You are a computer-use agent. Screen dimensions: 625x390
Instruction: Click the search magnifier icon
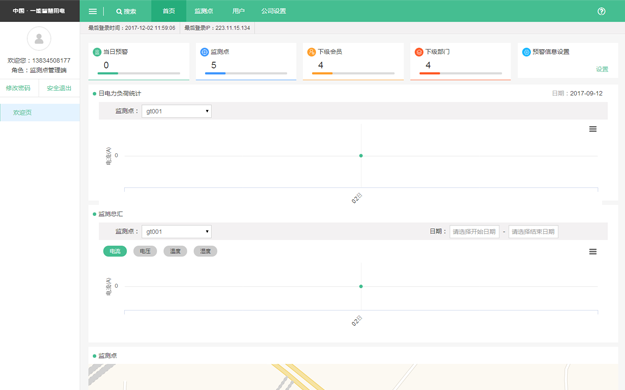119,12
